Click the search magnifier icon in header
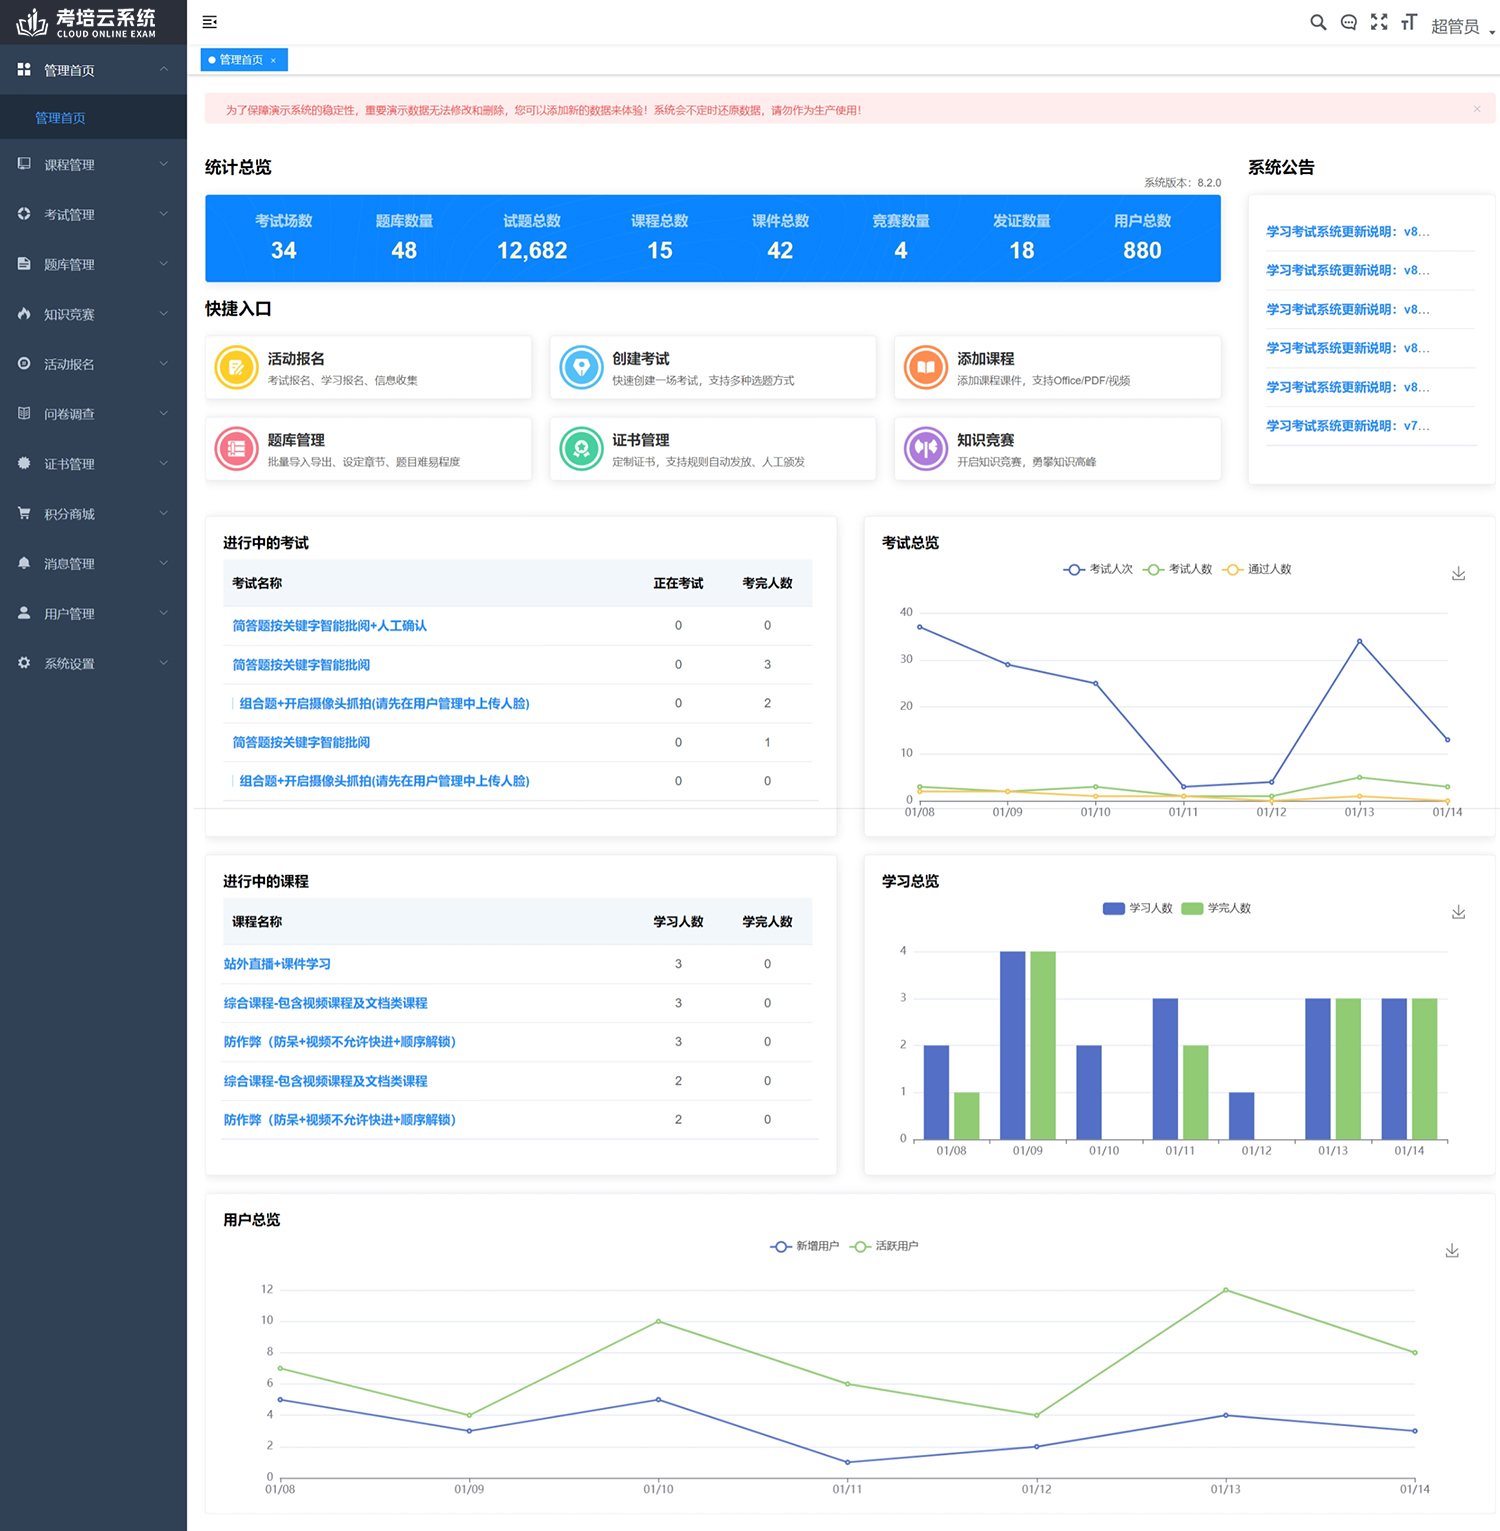 pos(1318,22)
